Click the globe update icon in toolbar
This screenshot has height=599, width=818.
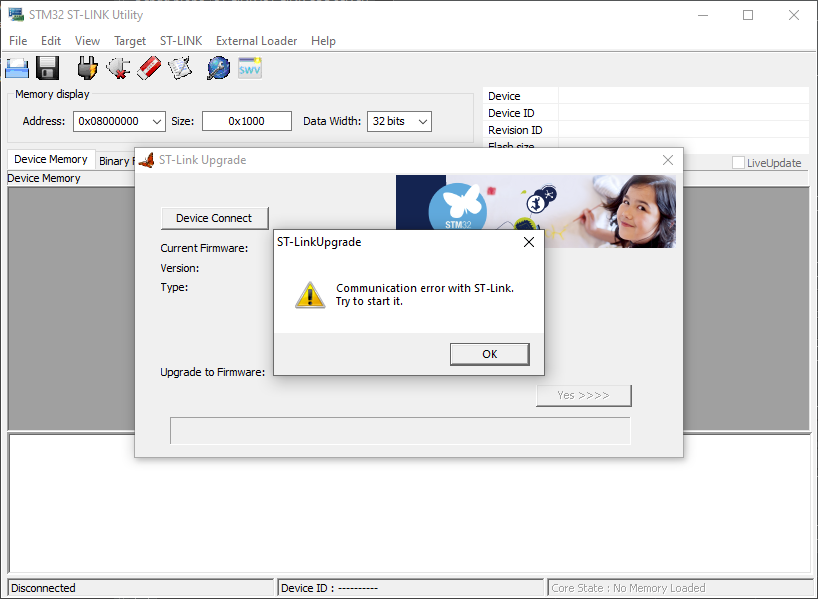click(219, 68)
